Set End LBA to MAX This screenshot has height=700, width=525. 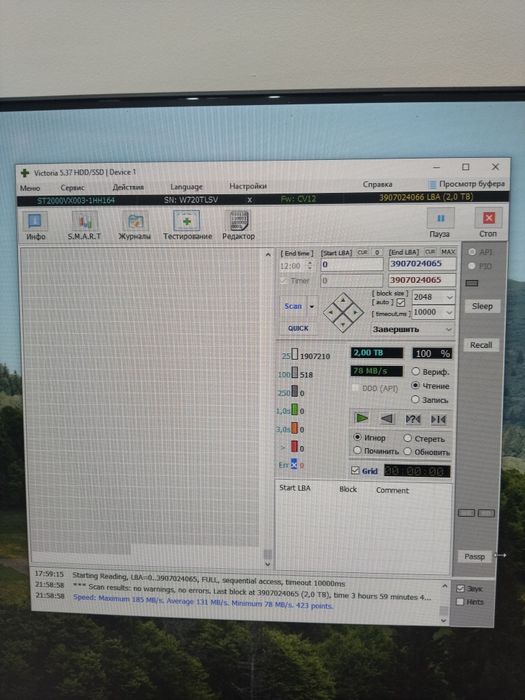click(x=448, y=252)
